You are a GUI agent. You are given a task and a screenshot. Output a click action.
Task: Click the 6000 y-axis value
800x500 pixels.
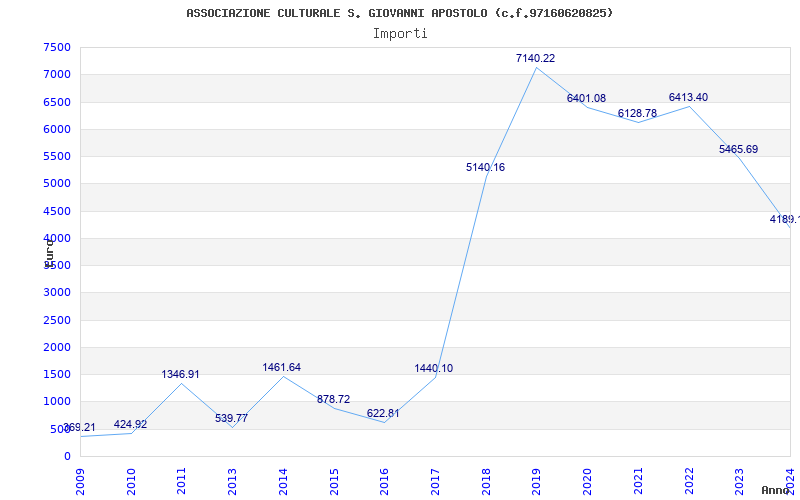[57, 129]
